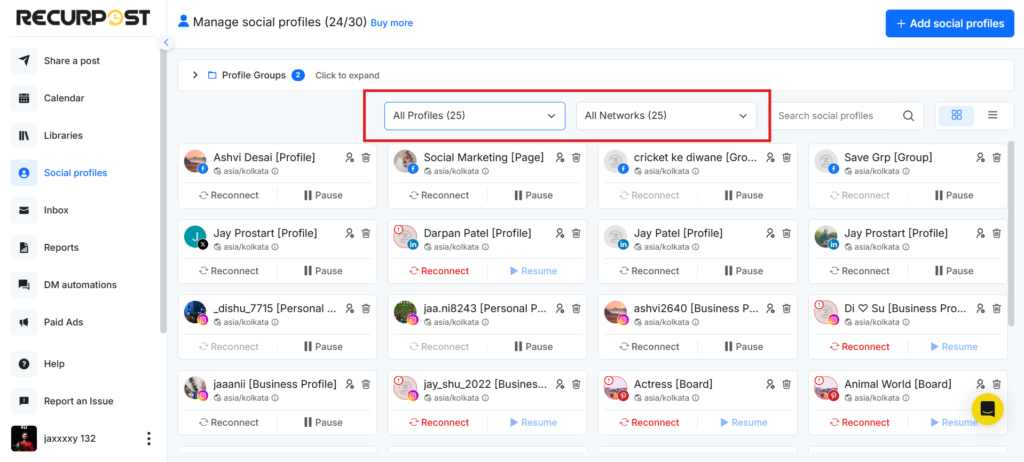Open the chat support widget

pyautogui.click(x=987, y=409)
